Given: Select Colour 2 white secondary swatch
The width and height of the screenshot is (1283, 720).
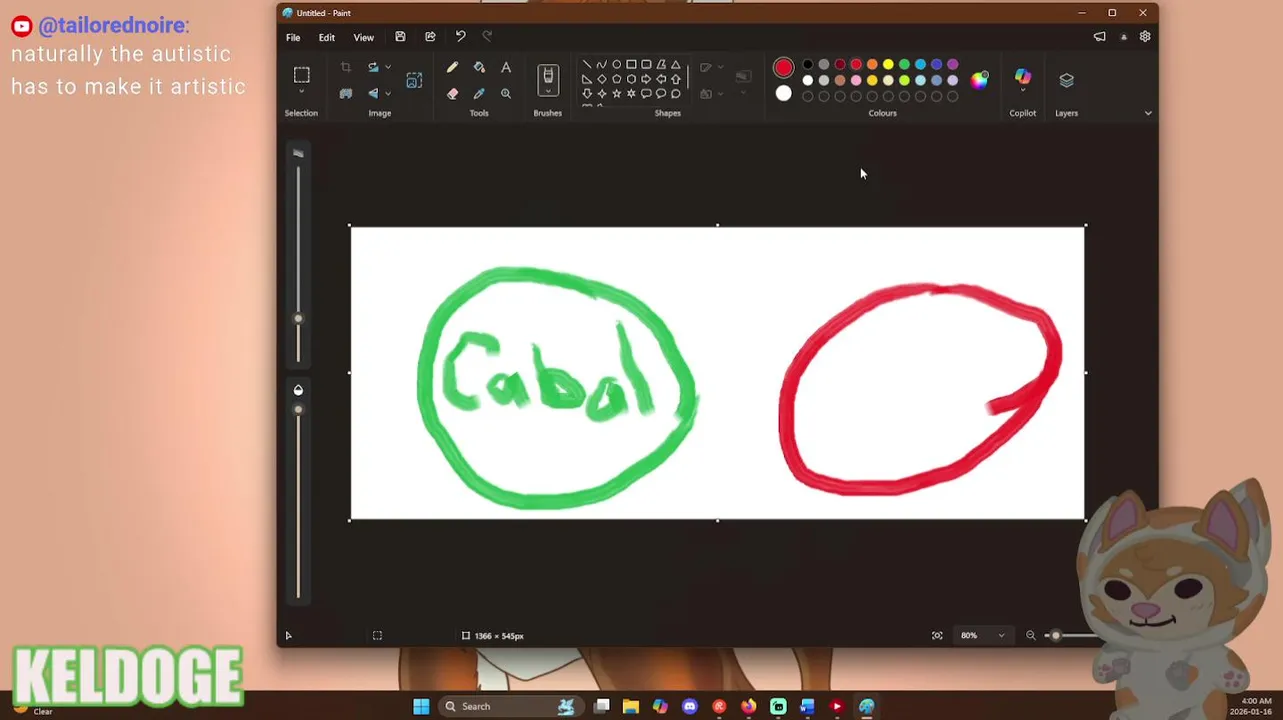Looking at the screenshot, I should [783, 94].
